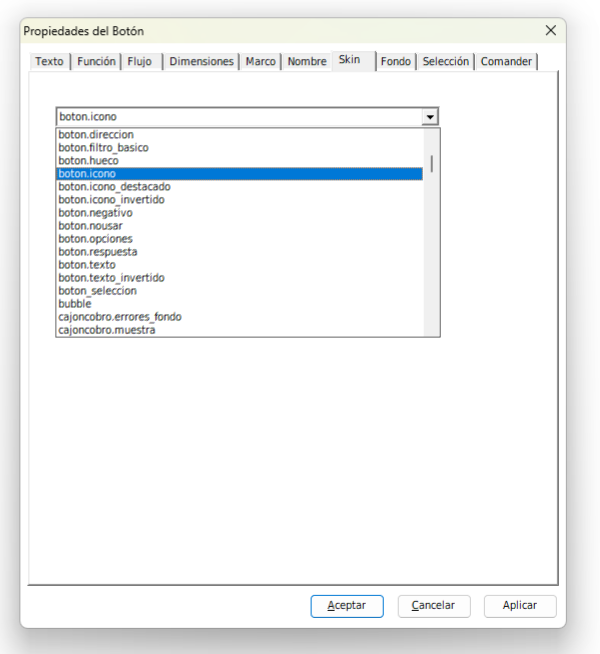Switch to the Texto tab
Image resolution: width=600 pixels, height=654 pixels.
[49, 61]
